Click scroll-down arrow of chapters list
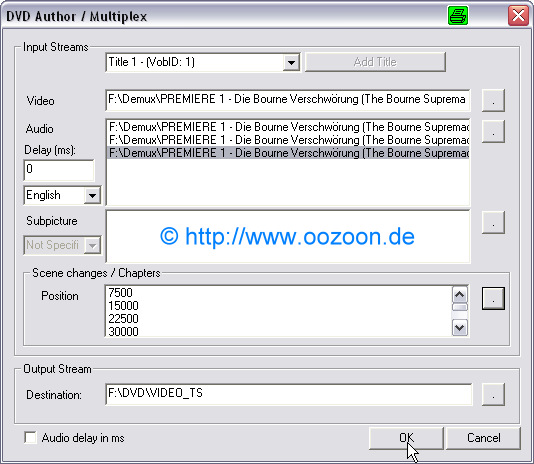Viewport: 534px width, 464px height. coord(460,328)
